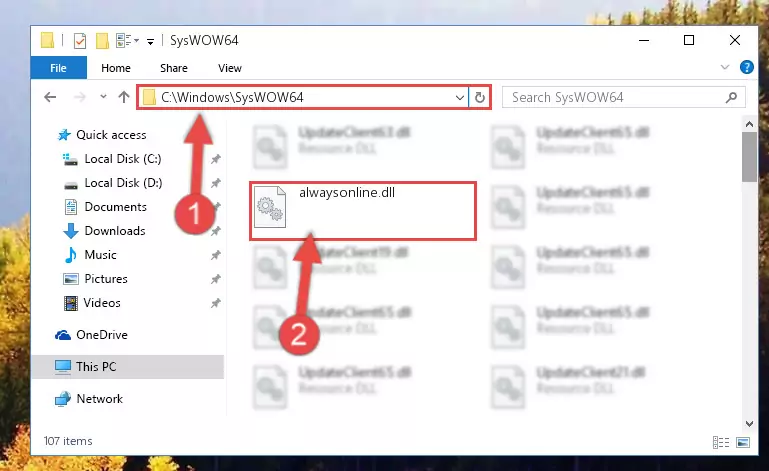Open Pictures in the sidebar

tap(105, 279)
